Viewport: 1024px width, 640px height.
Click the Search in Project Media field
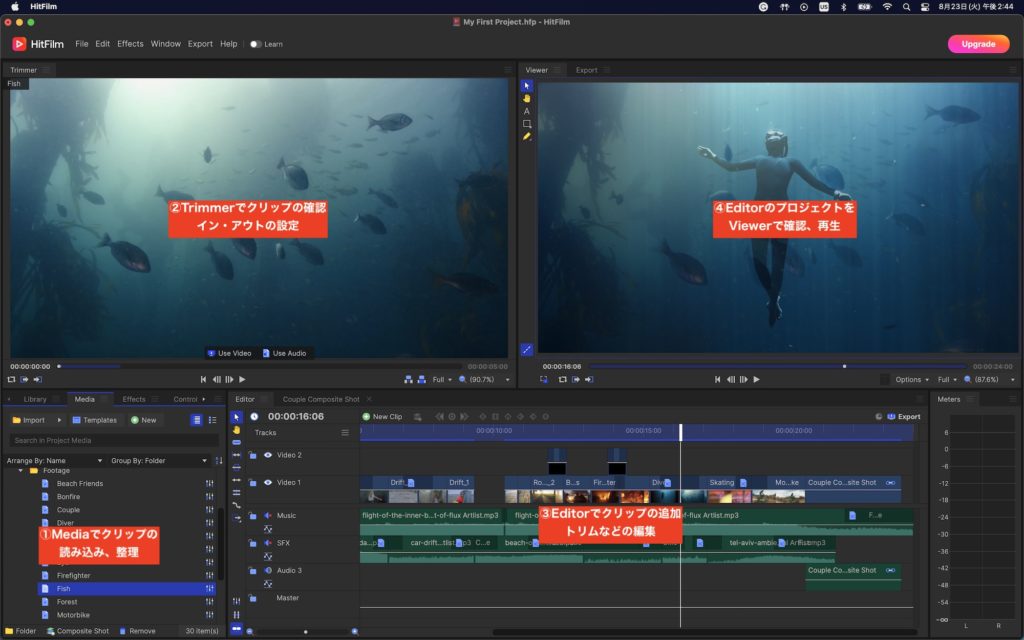tap(112, 440)
